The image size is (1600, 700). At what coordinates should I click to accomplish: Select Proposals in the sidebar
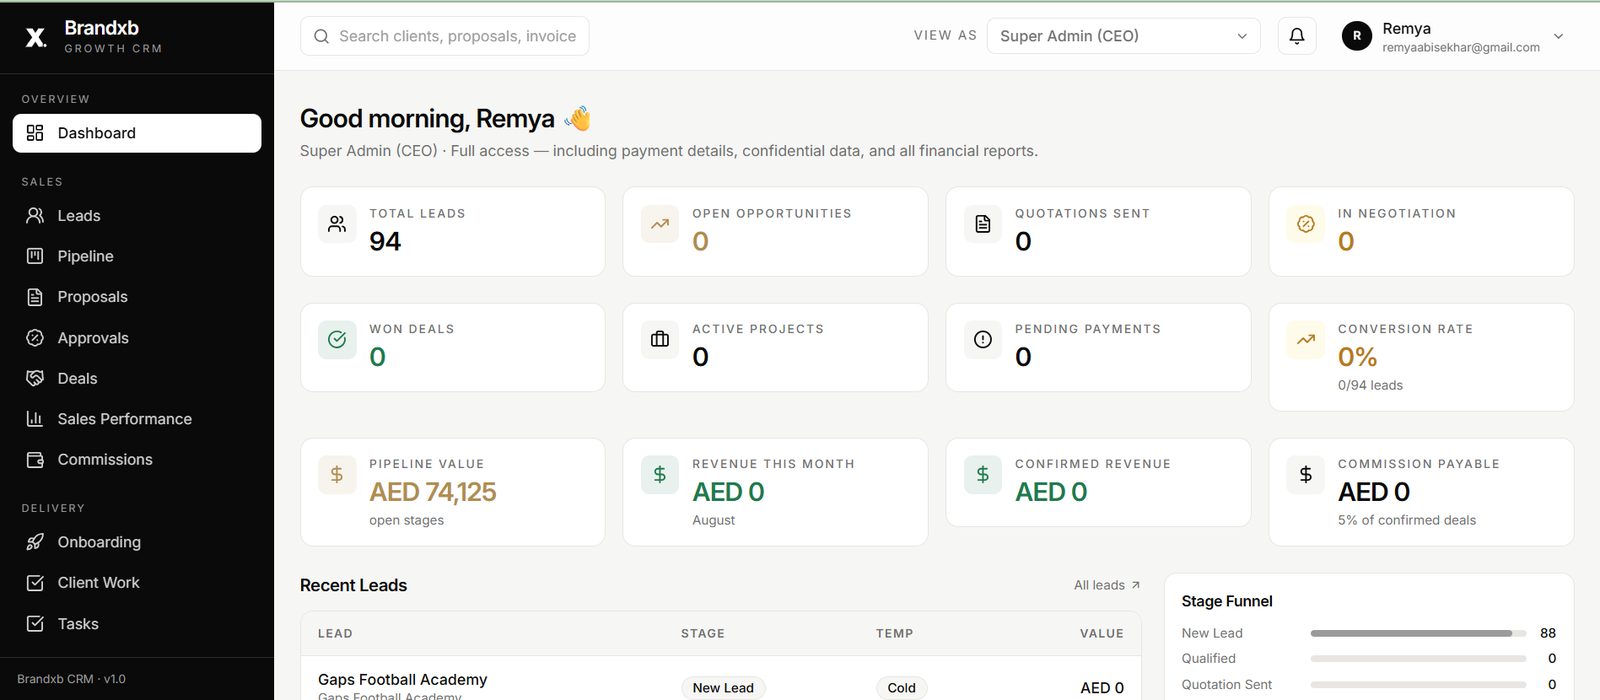[x=137, y=297]
